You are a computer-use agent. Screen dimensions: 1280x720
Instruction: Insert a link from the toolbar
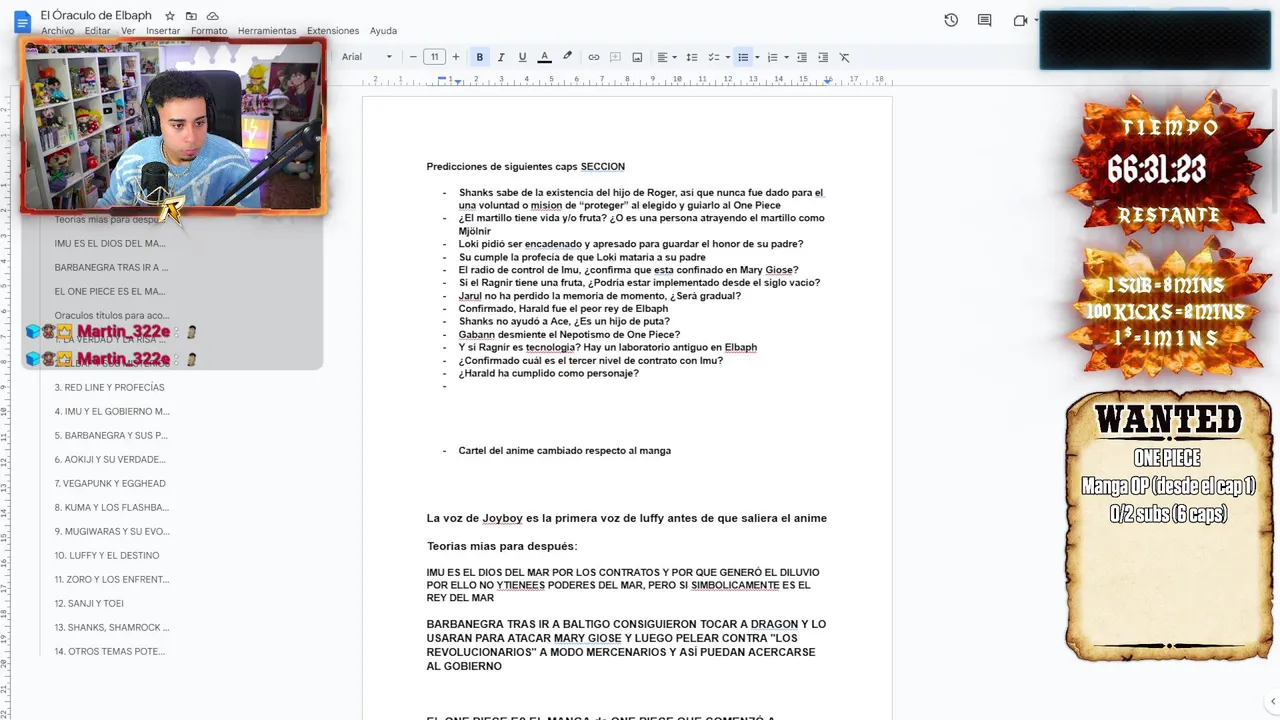(594, 57)
